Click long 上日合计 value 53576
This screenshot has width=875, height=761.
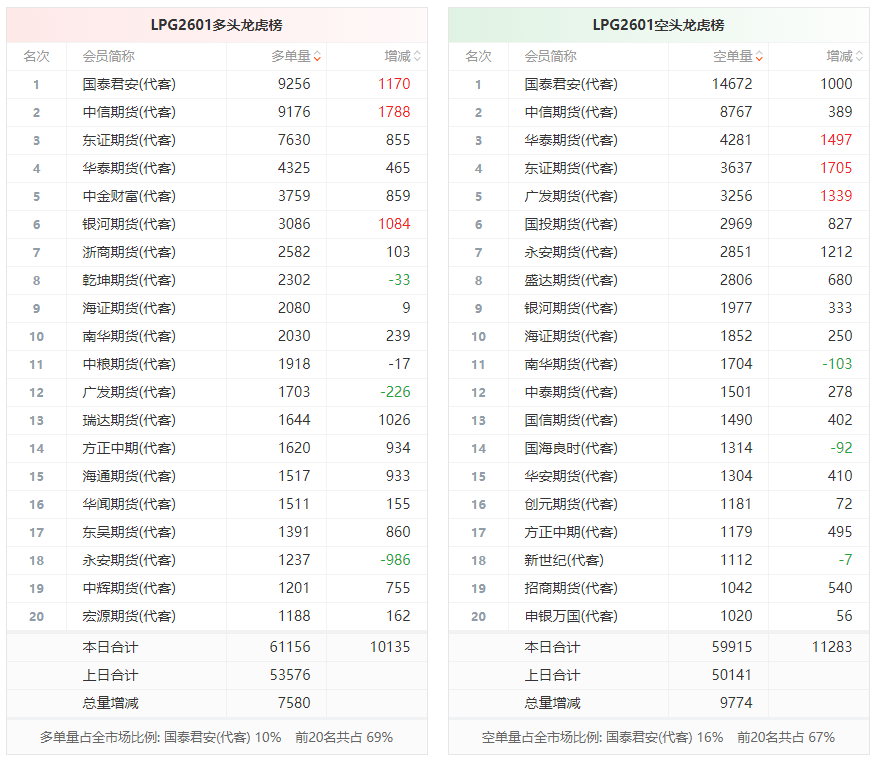[x=290, y=675]
